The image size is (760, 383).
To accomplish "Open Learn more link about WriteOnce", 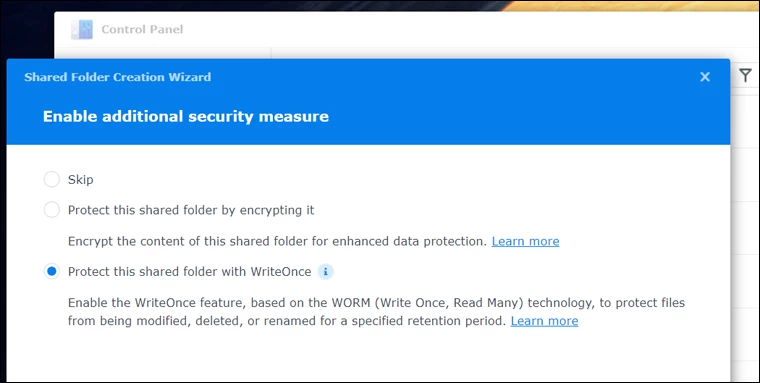I will click(x=544, y=321).
